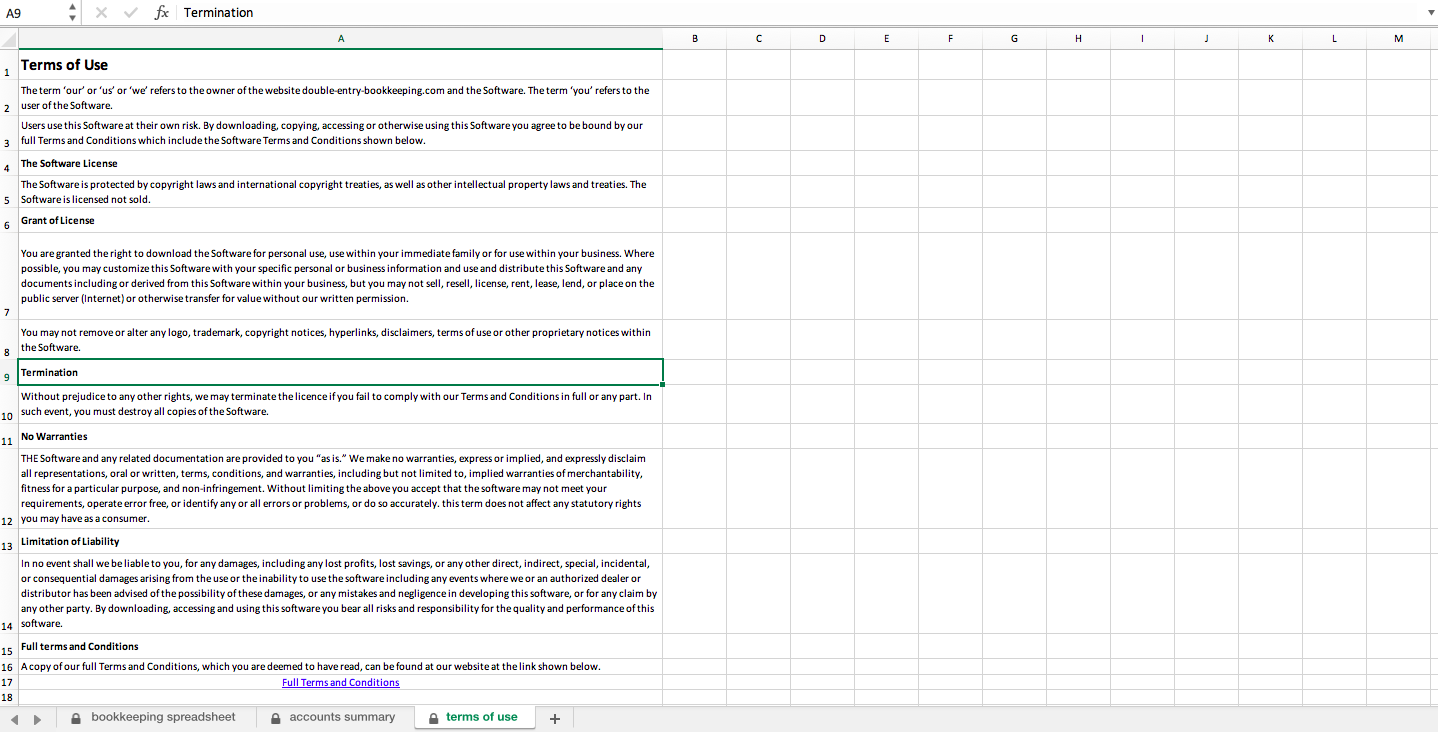This screenshot has width=1438, height=732.
Task: Click the cell starting 'The term our or us'
Action: coord(341,98)
